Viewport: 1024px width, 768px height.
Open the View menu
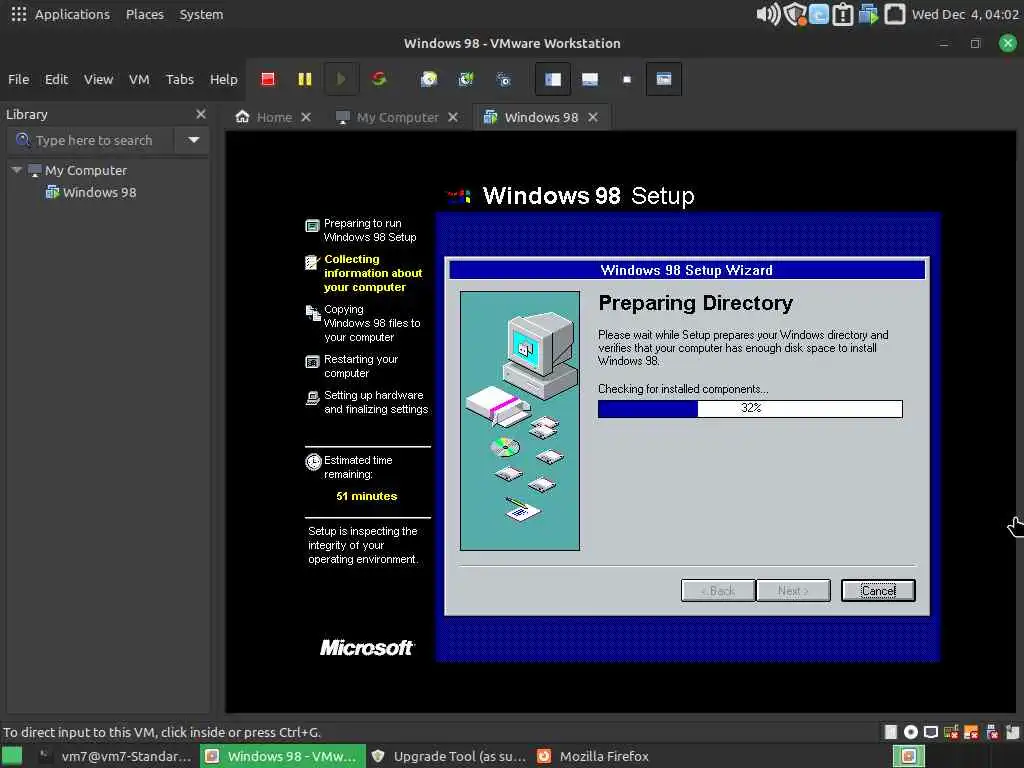click(98, 79)
